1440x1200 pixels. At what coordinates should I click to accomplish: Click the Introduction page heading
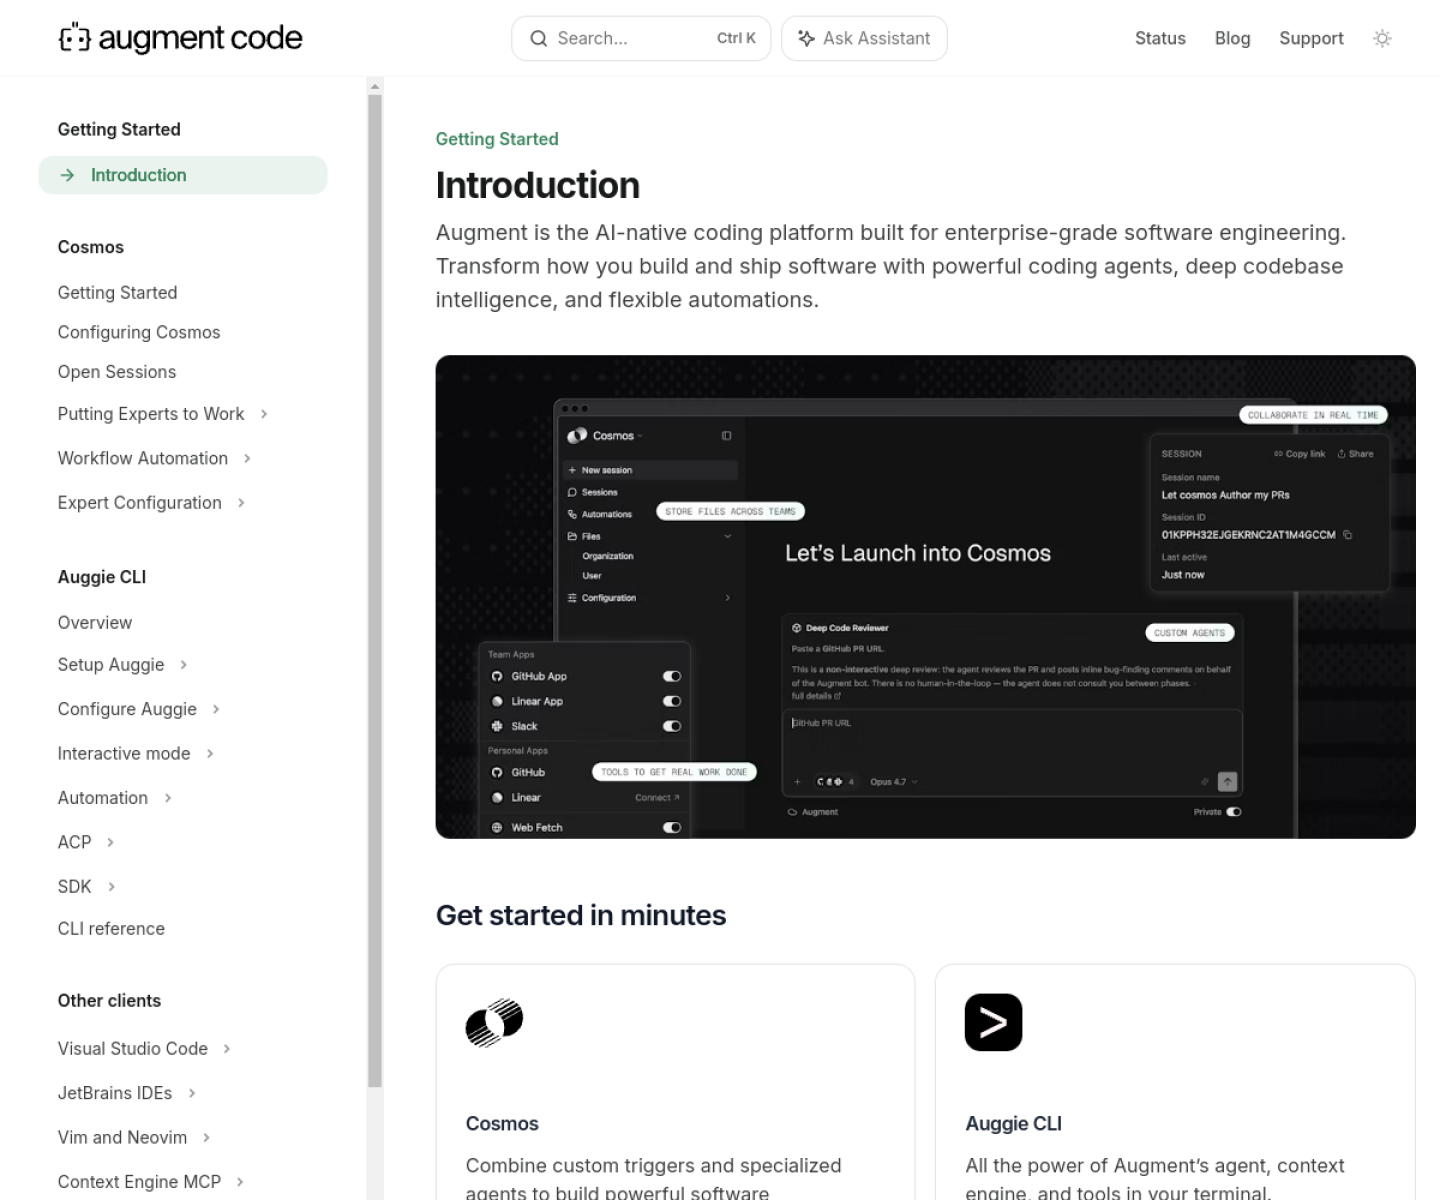click(x=538, y=185)
